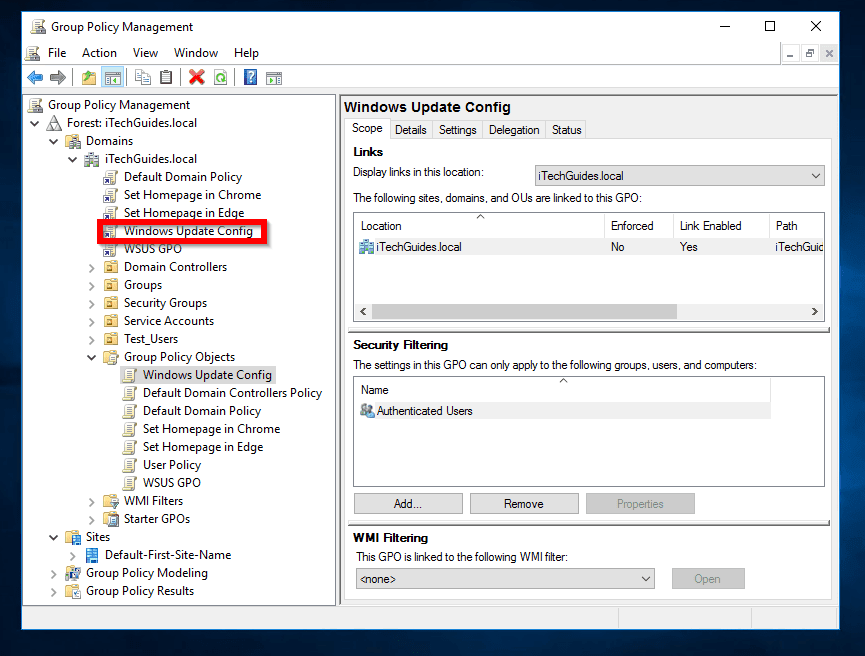Select the Test_Users OU
865x656 pixels.
[x=151, y=339]
